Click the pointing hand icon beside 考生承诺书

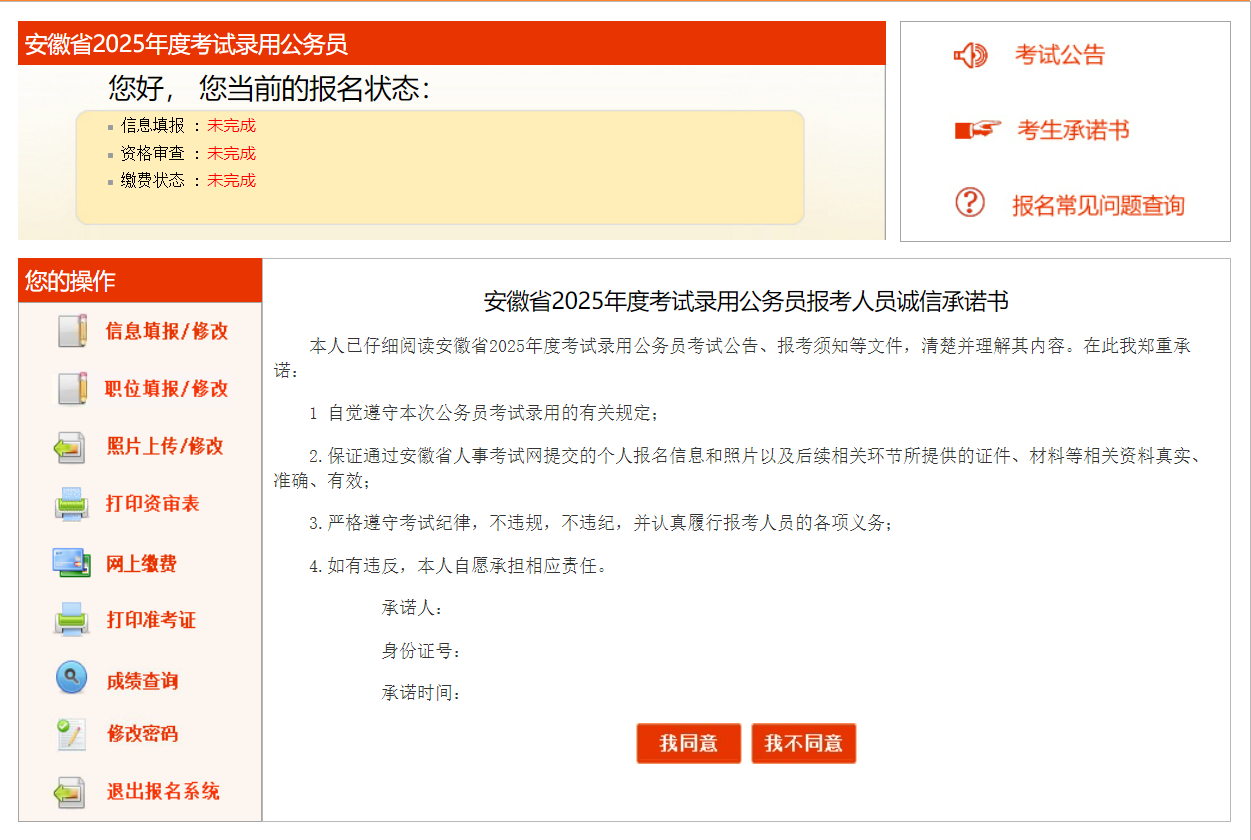pos(977,130)
